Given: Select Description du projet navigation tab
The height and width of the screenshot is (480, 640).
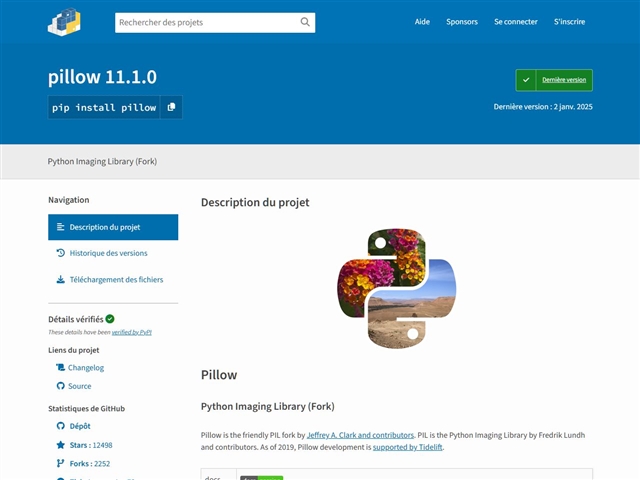Looking at the screenshot, I should point(113,227).
